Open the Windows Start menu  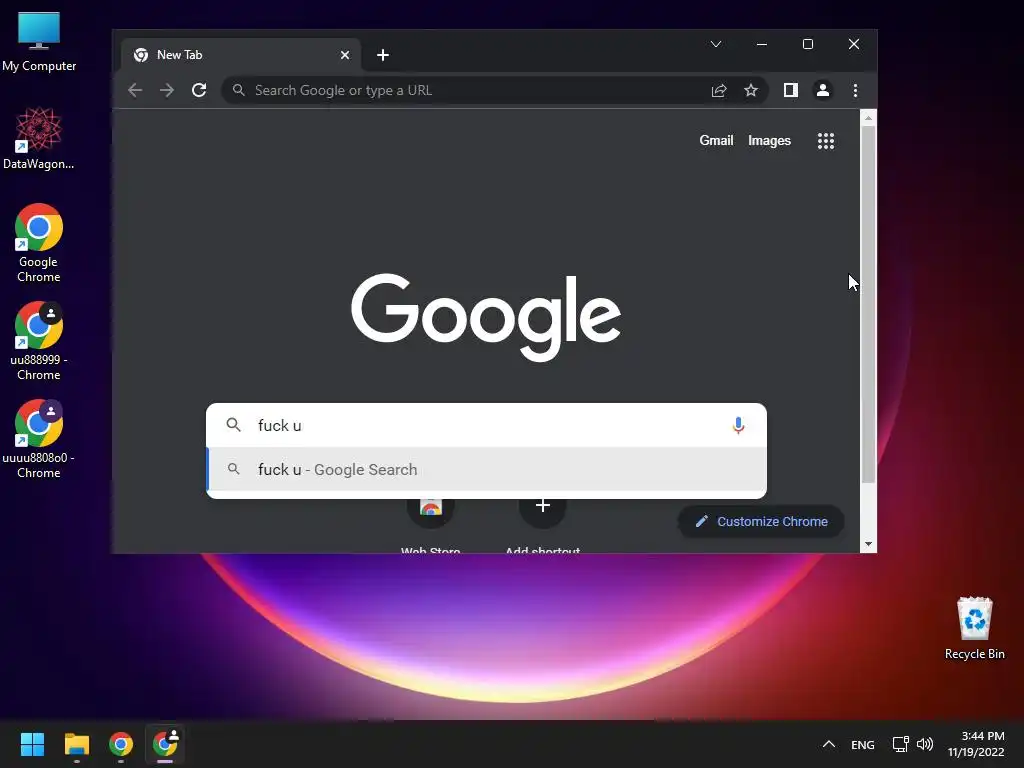point(32,744)
